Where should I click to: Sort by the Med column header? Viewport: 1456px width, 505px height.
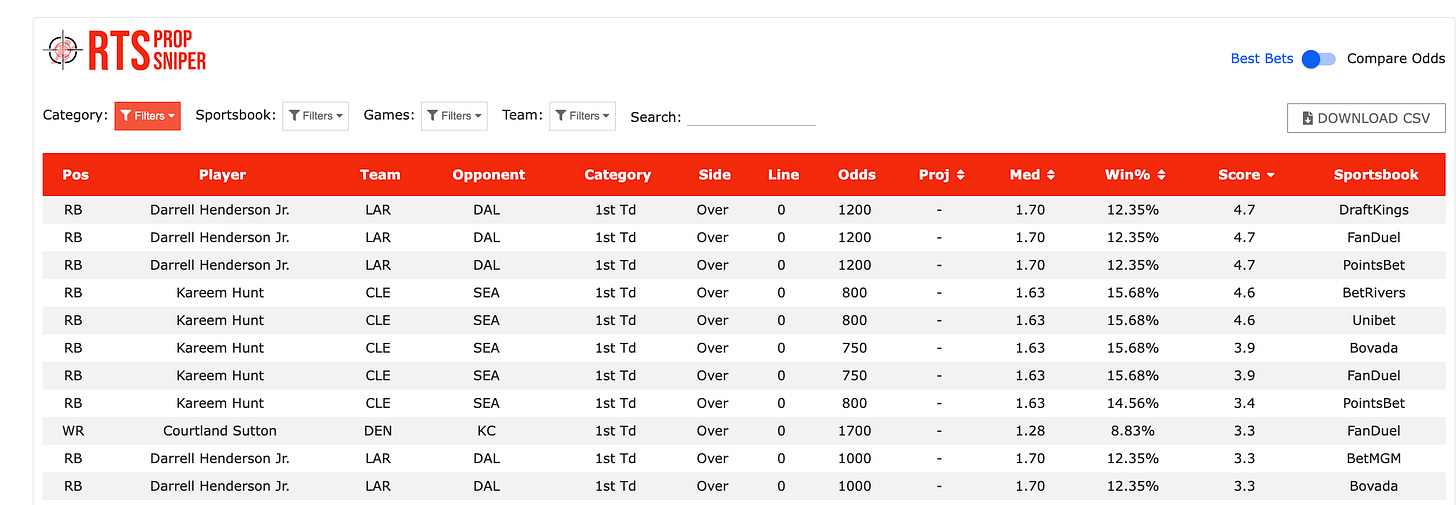pos(1032,175)
